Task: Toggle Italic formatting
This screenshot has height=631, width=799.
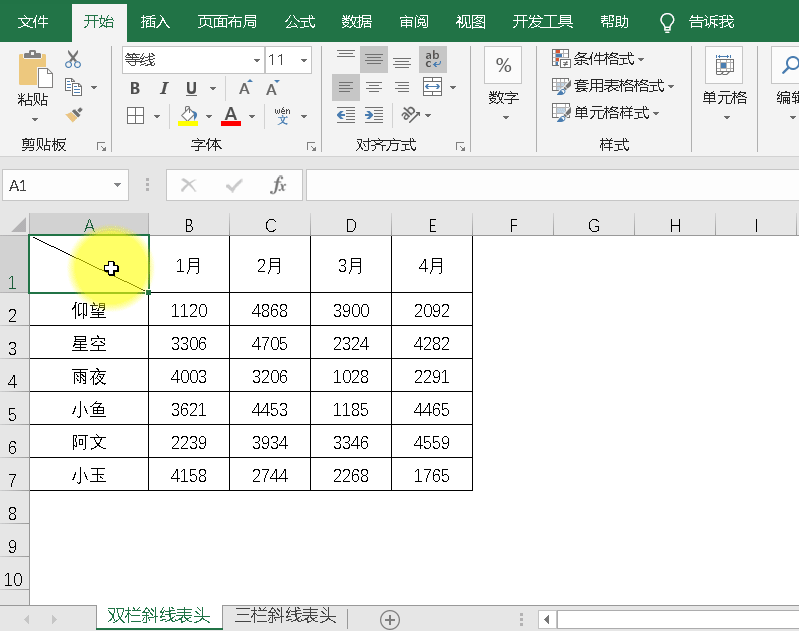Action: tap(163, 88)
